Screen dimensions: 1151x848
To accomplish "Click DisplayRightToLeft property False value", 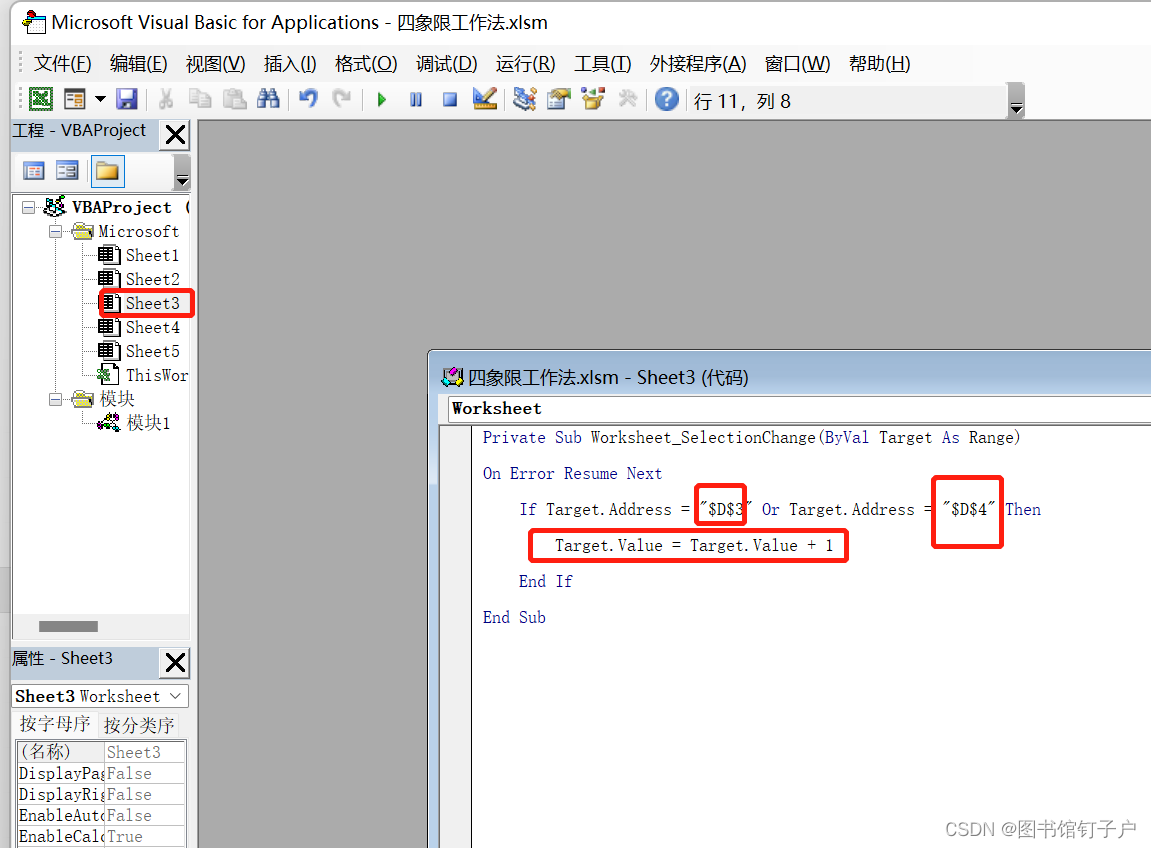I will 145,795.
